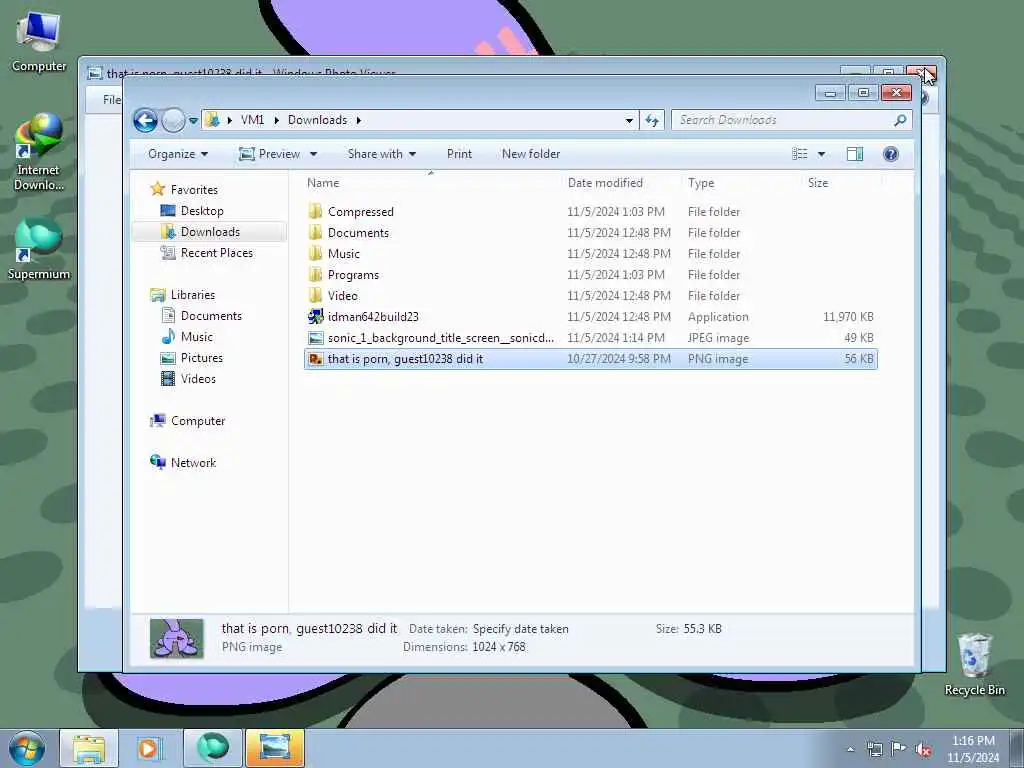1024x768 pixels.
Task: Open the Windows Start button
Action: click(27, 748)
